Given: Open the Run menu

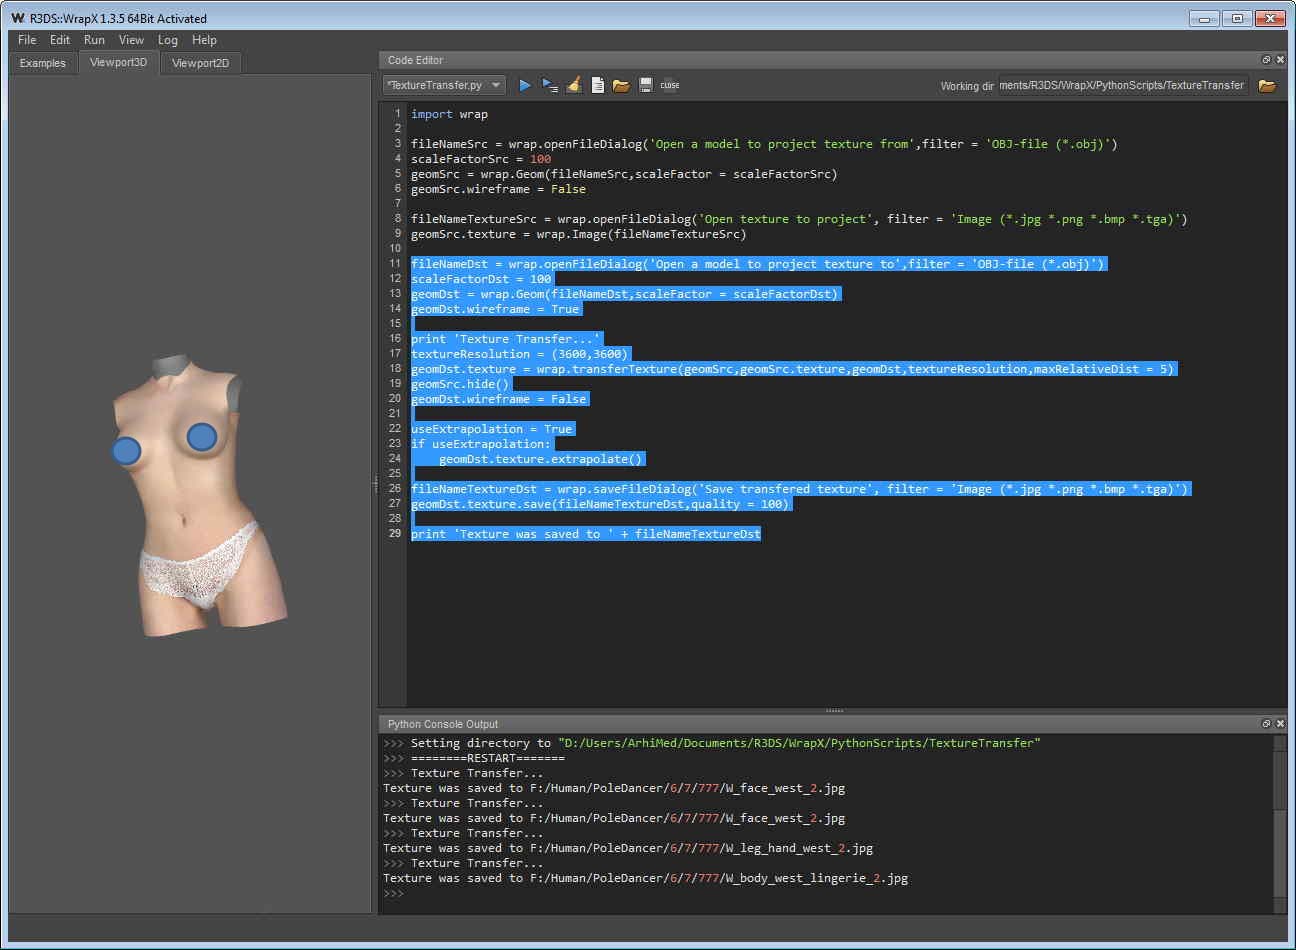Looking at the screenshot, I should pyautogui.click(x=94, y=40).
